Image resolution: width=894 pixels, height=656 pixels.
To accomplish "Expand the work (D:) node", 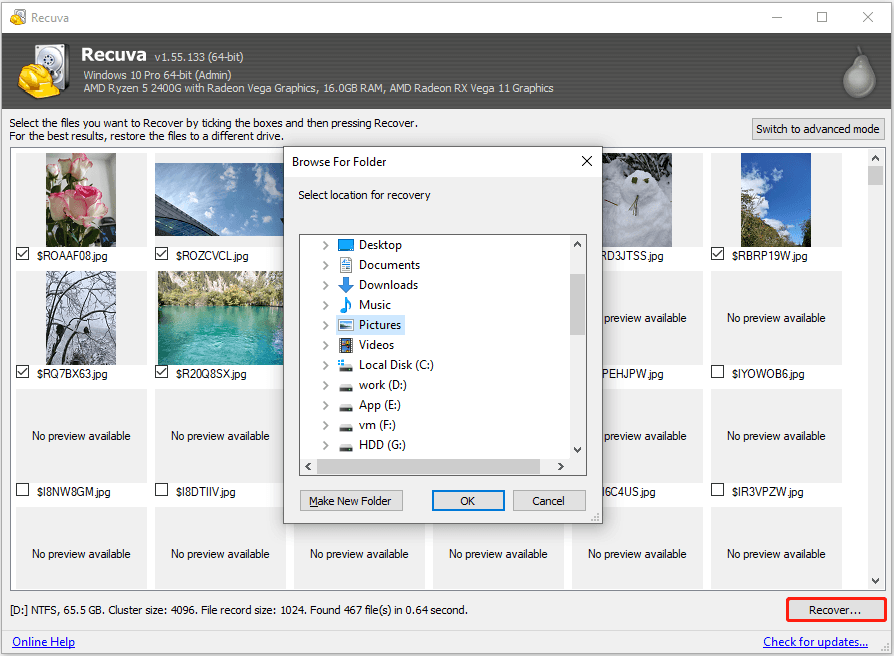I will 326,385.
